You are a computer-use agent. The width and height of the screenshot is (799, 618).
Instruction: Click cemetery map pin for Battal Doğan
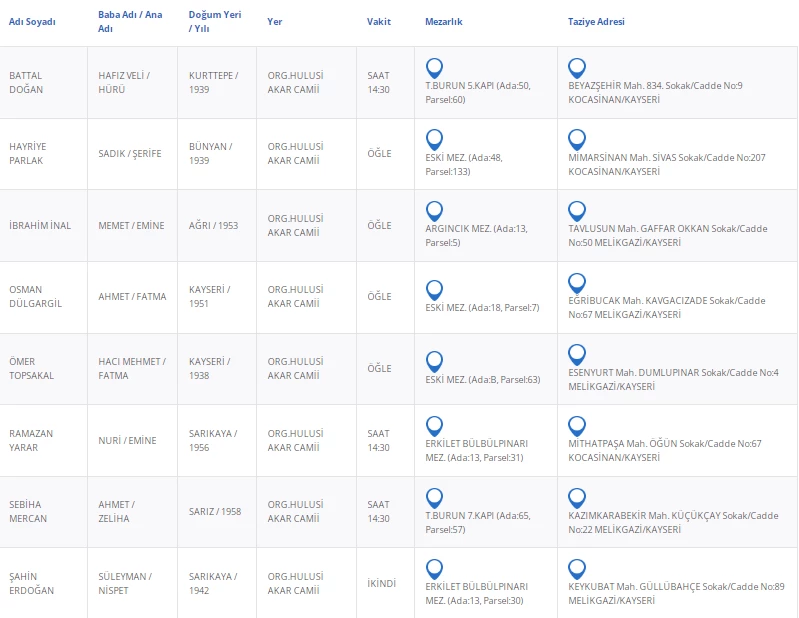(x=434, y=68)
